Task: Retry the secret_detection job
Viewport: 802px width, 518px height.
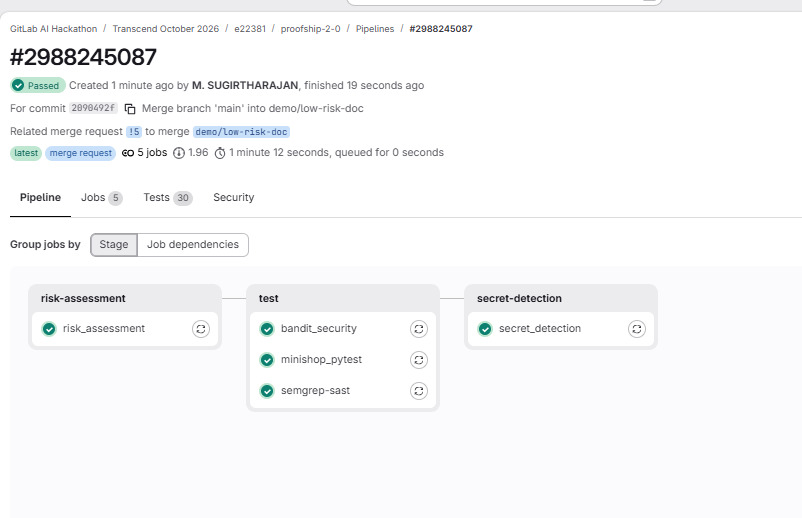Action: [636, 329]
